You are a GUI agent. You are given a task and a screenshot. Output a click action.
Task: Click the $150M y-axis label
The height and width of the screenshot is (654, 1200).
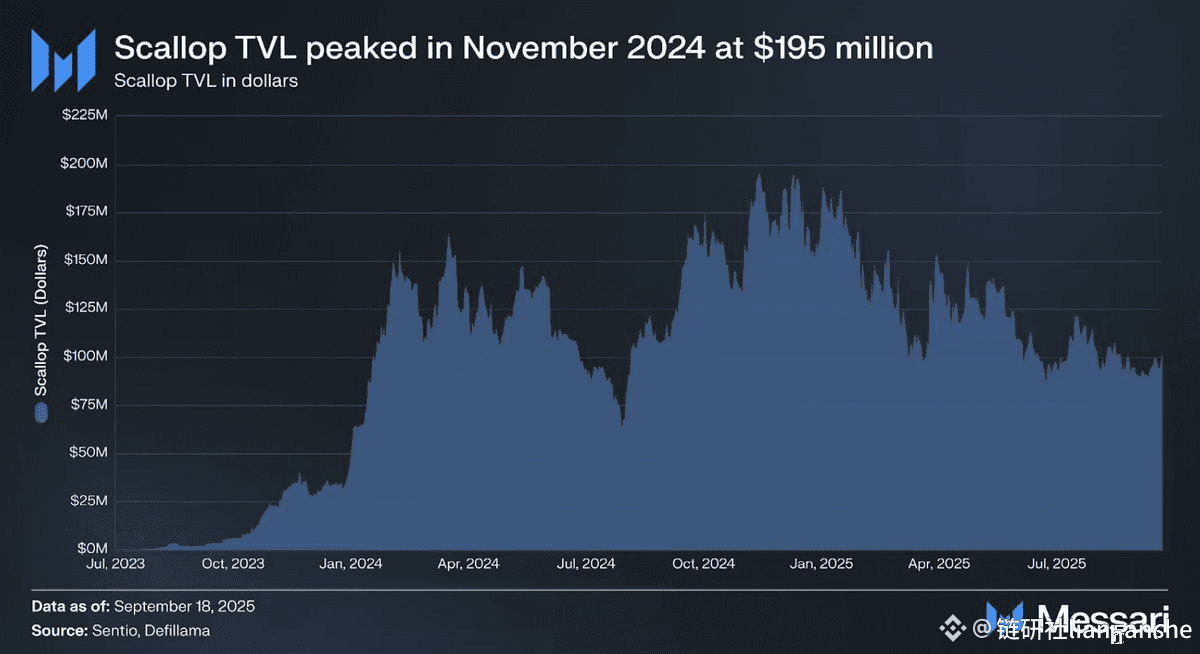tap(84, 260)
